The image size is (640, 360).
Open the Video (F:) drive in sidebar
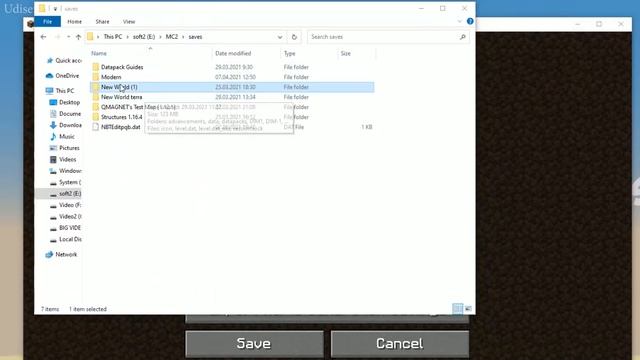(x=70, y=205)
